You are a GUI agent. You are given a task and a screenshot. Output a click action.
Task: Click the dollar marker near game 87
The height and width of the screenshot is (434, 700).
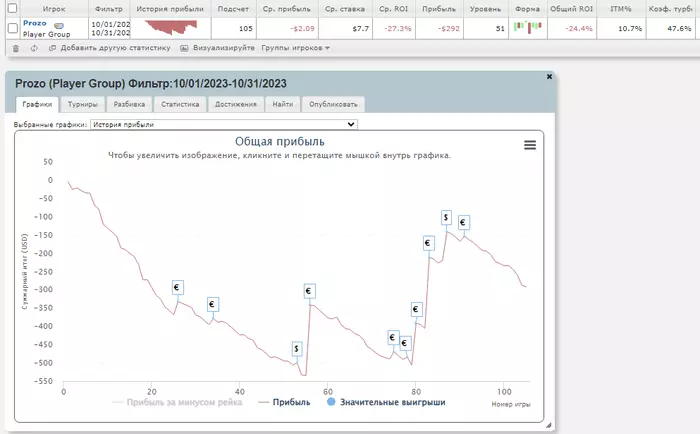(446, 217)
